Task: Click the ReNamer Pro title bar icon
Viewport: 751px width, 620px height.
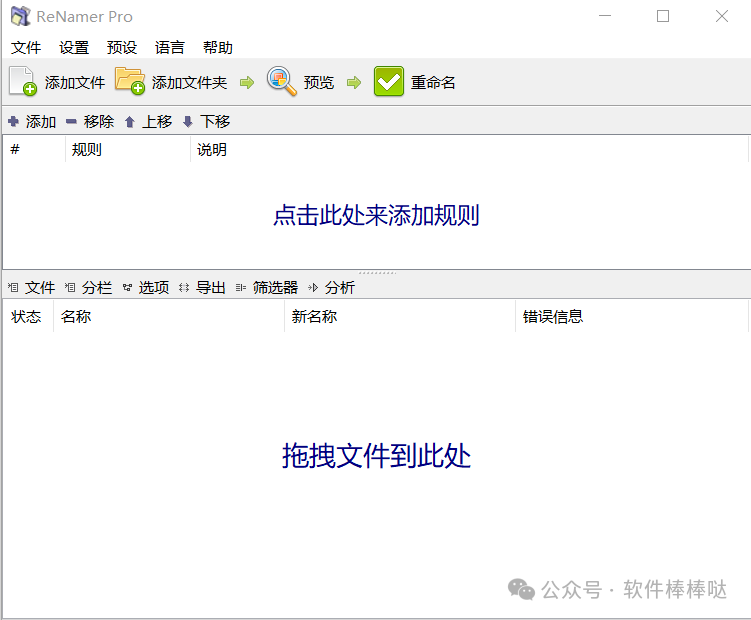Action: pyautogui.click(x=20, y=16)
